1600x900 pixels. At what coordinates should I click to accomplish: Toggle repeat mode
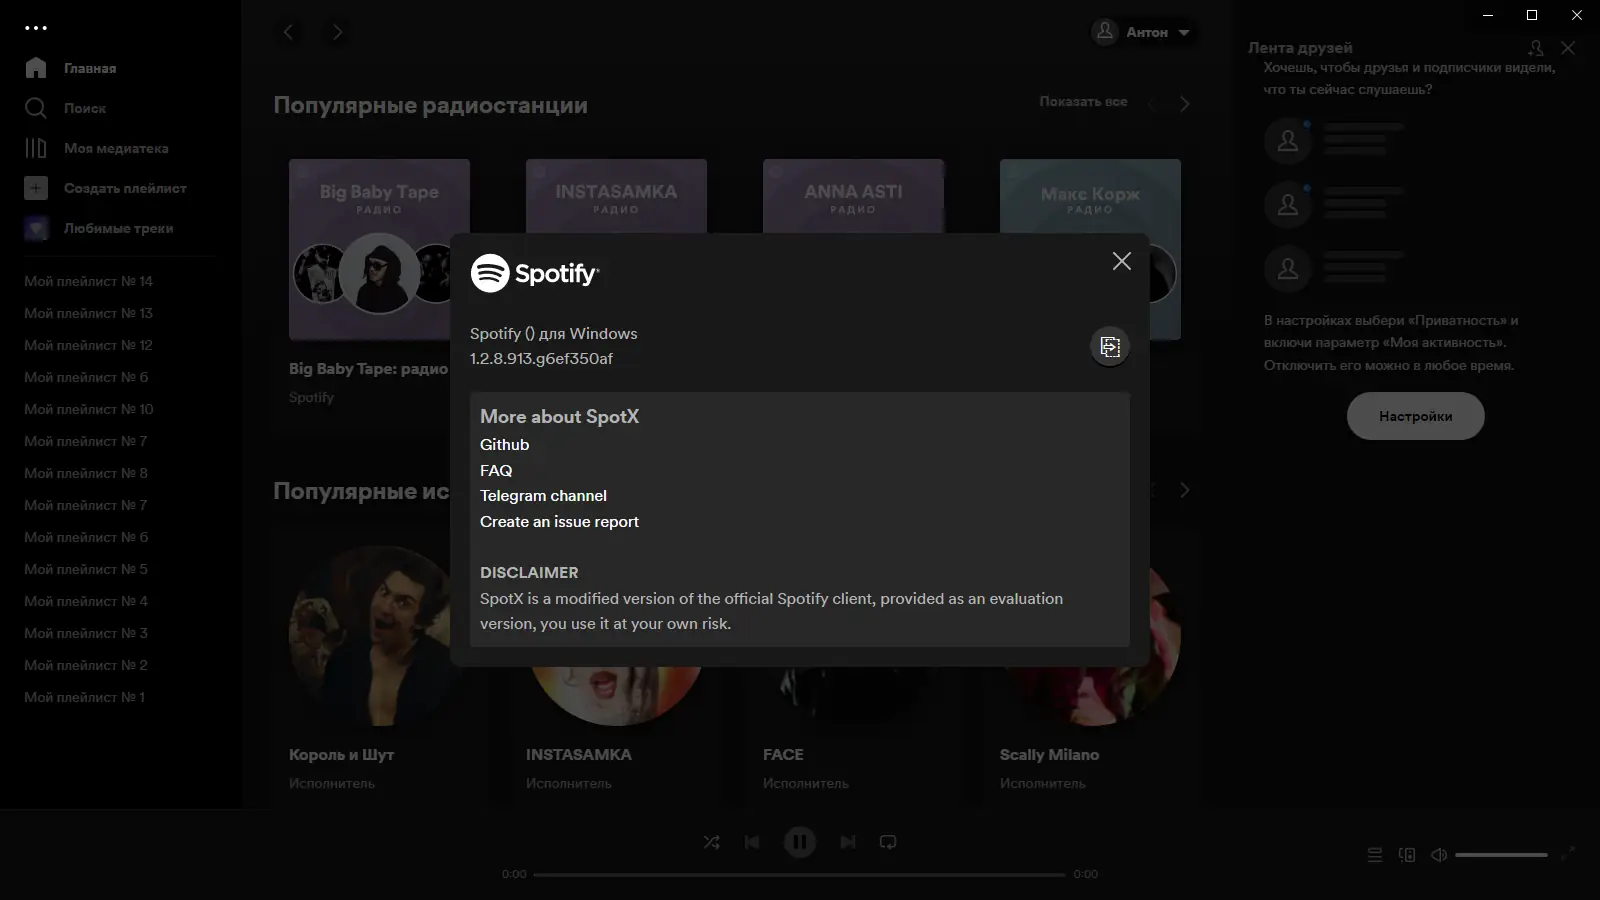pyautogui.click(x=888, y=842)
